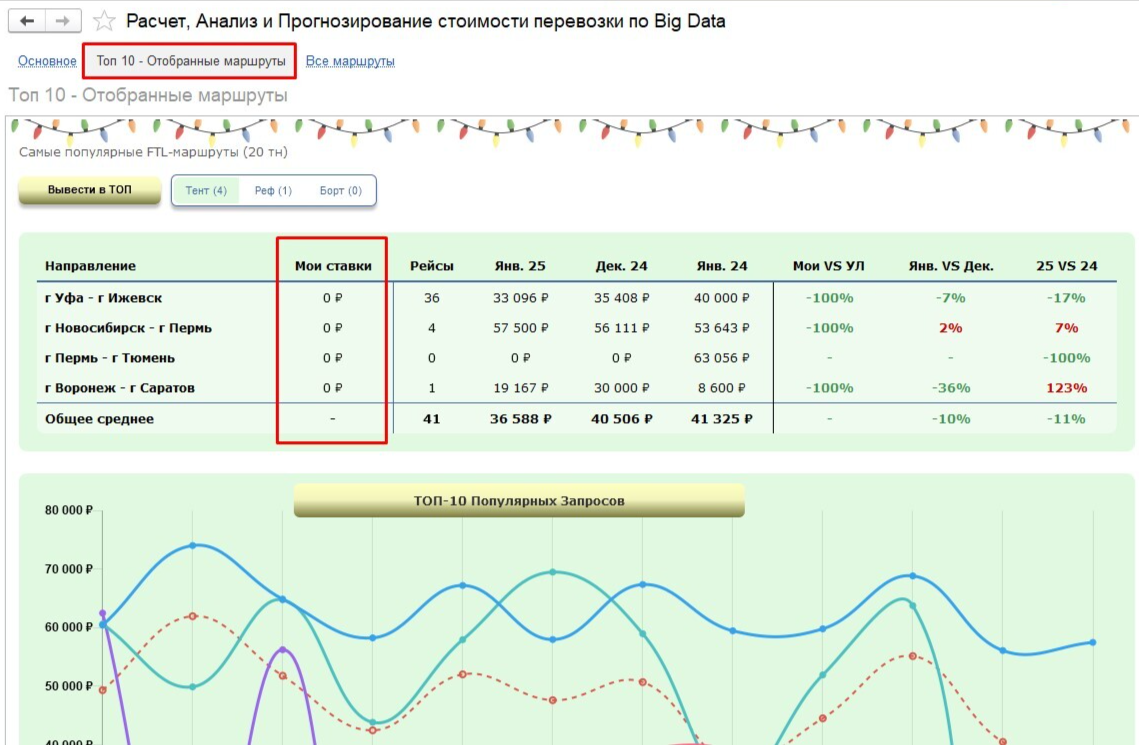Select the Топ 10 - Отобранные маршруты tab
Viewport: 1139px width, 745px height.
[190, 61]
